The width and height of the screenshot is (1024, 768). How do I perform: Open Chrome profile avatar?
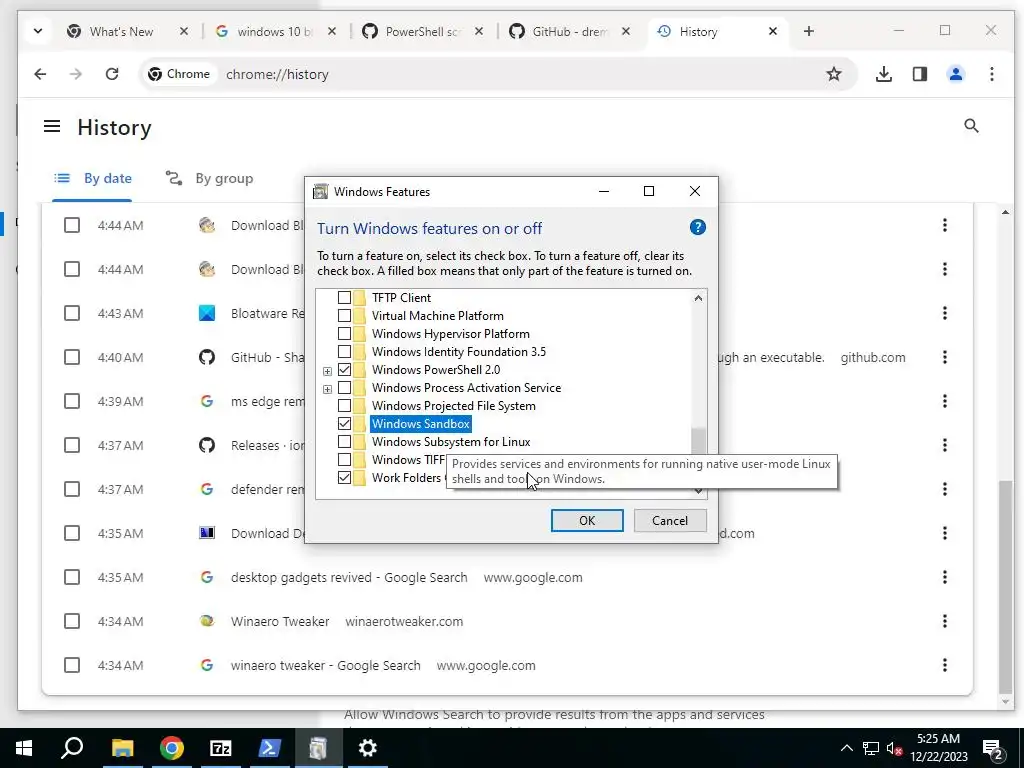pyautogui.click(x=955, y=74)
